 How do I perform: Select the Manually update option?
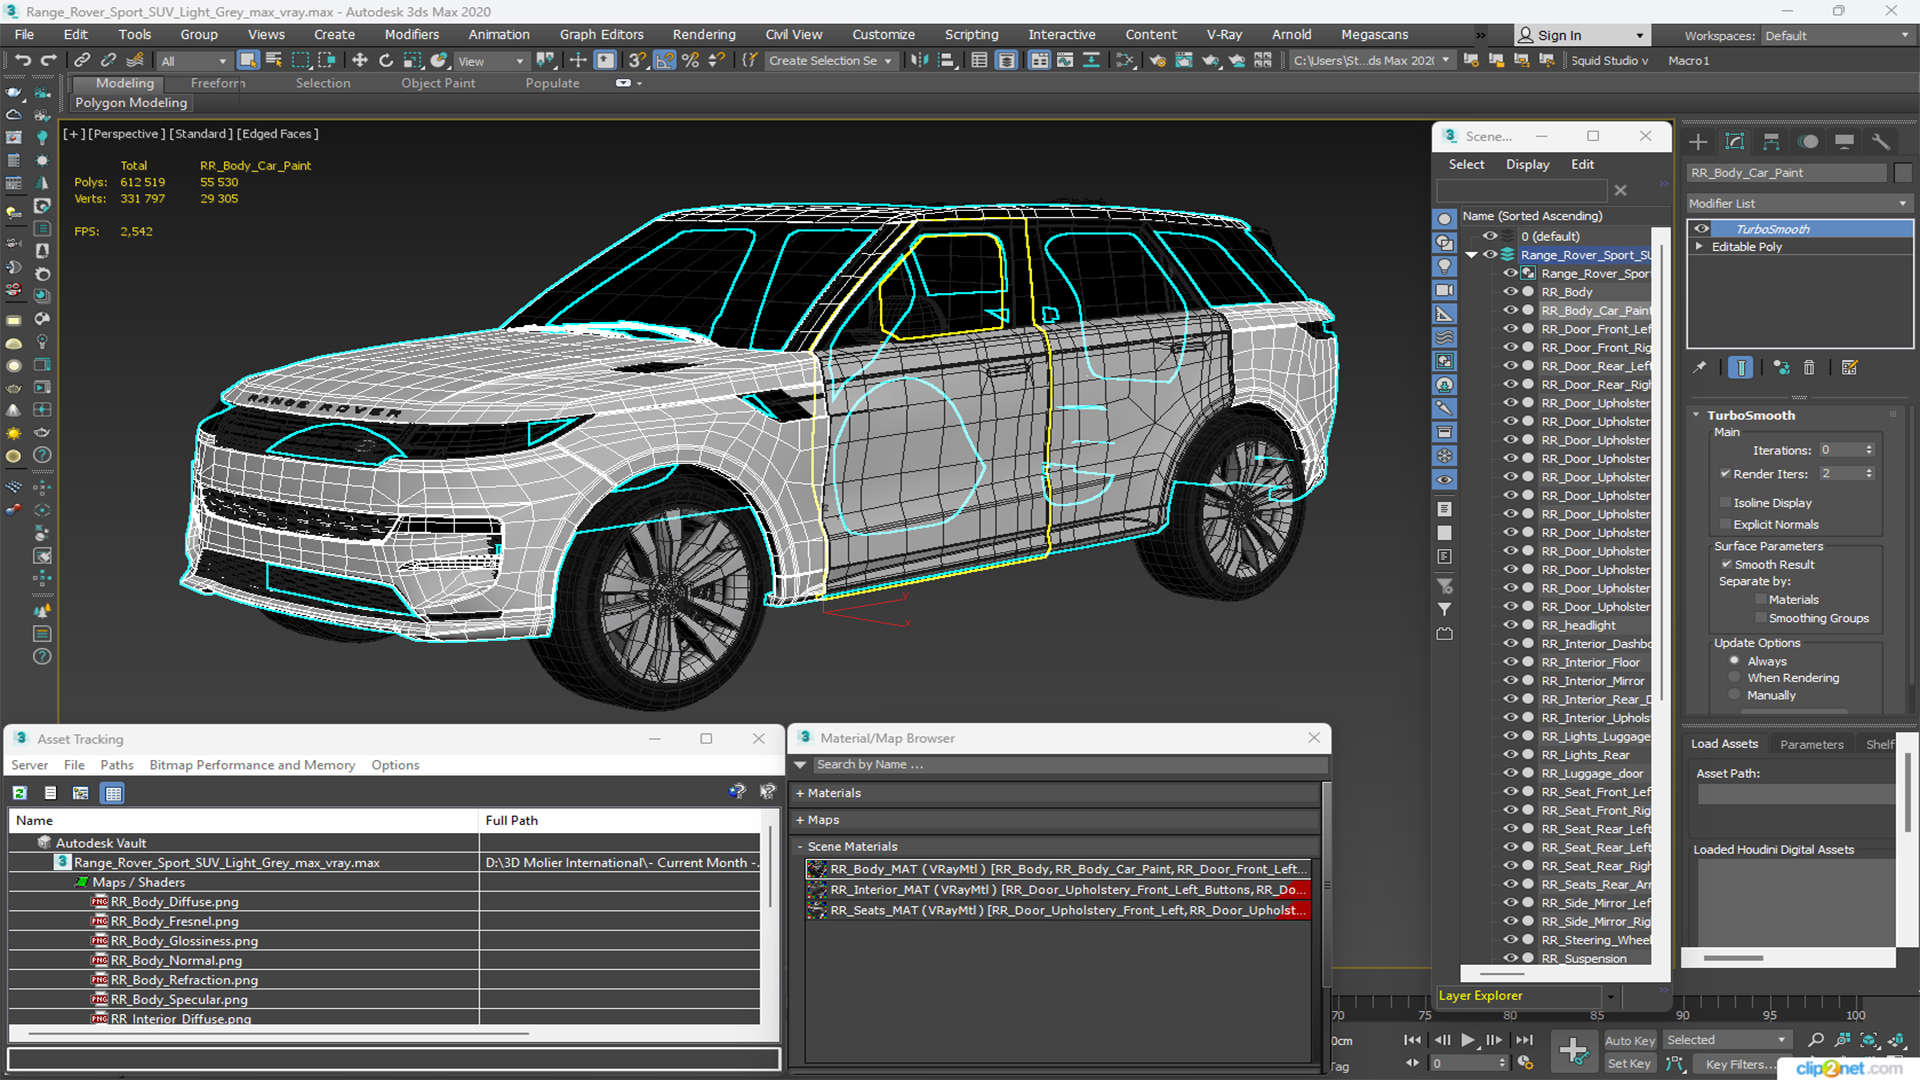[1734, 696]
